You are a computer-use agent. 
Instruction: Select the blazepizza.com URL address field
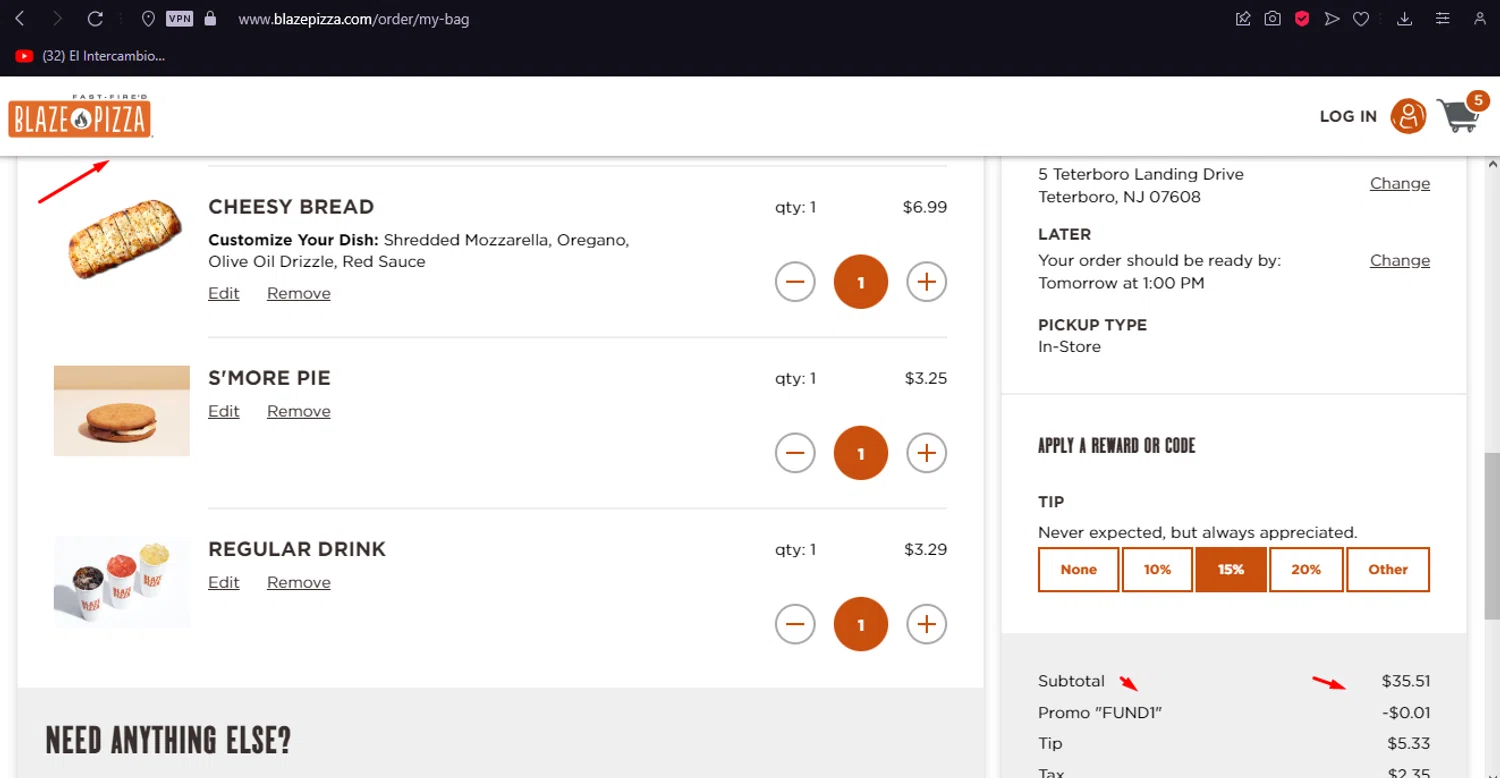[x=353, y=19]
